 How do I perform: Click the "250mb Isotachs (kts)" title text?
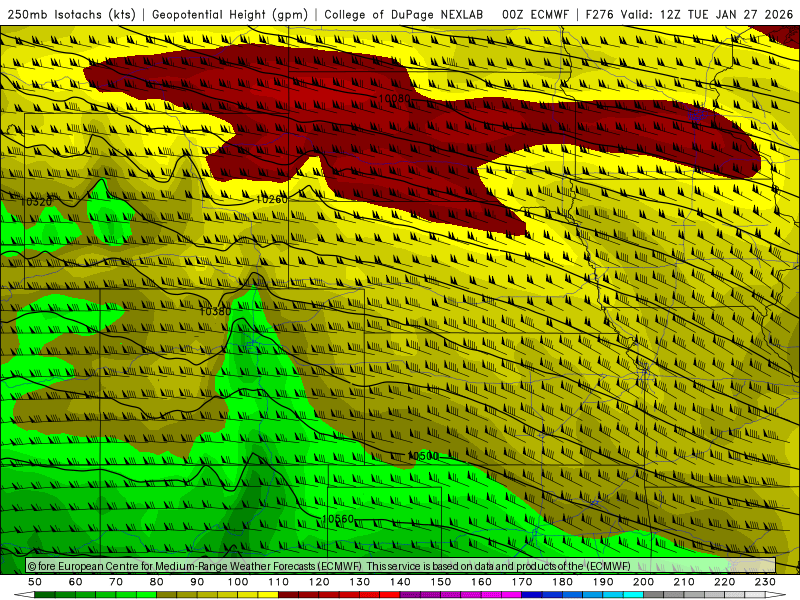(71, 14)
